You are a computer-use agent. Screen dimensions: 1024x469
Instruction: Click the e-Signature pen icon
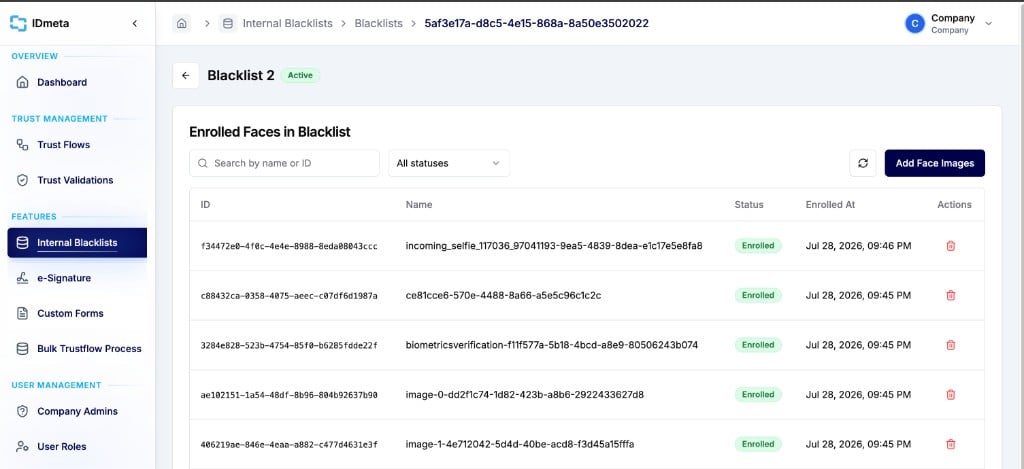click(x=22, y=278)
